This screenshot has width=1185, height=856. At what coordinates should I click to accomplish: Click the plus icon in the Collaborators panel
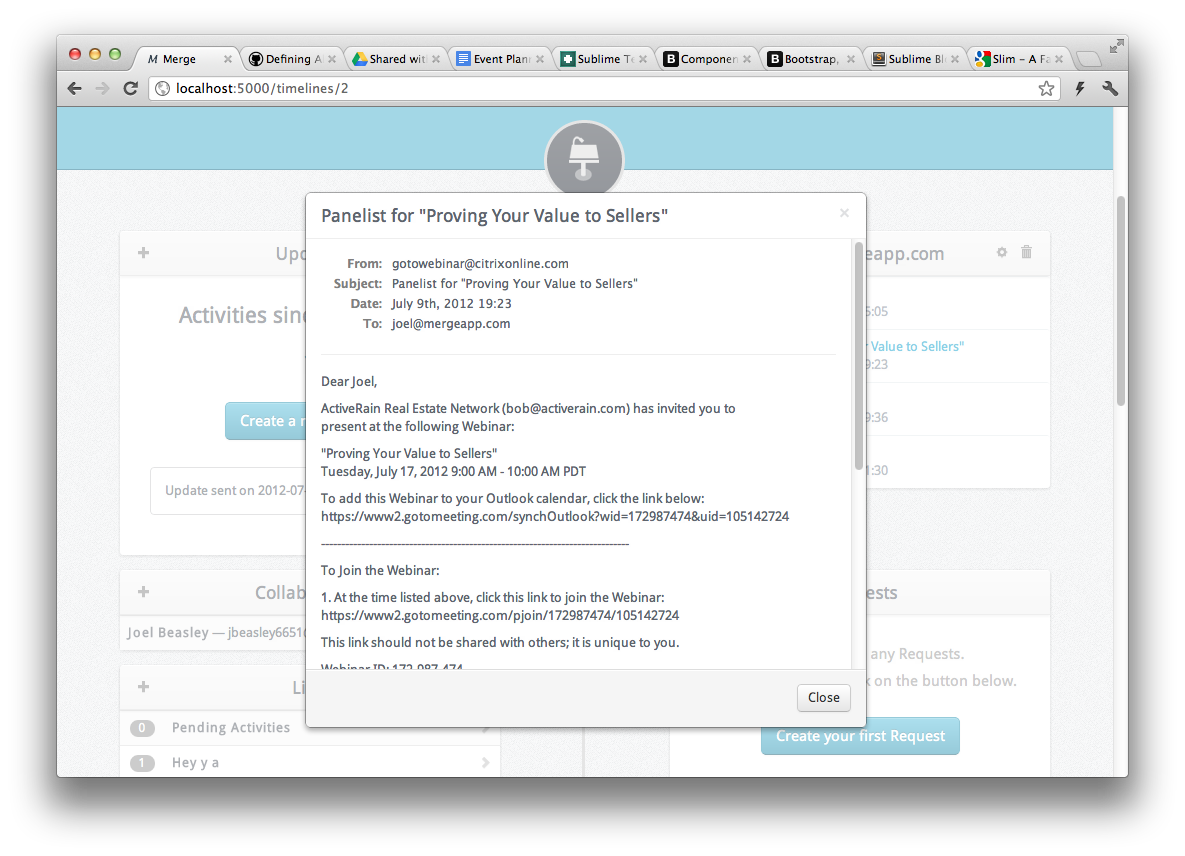pos(143,592)
